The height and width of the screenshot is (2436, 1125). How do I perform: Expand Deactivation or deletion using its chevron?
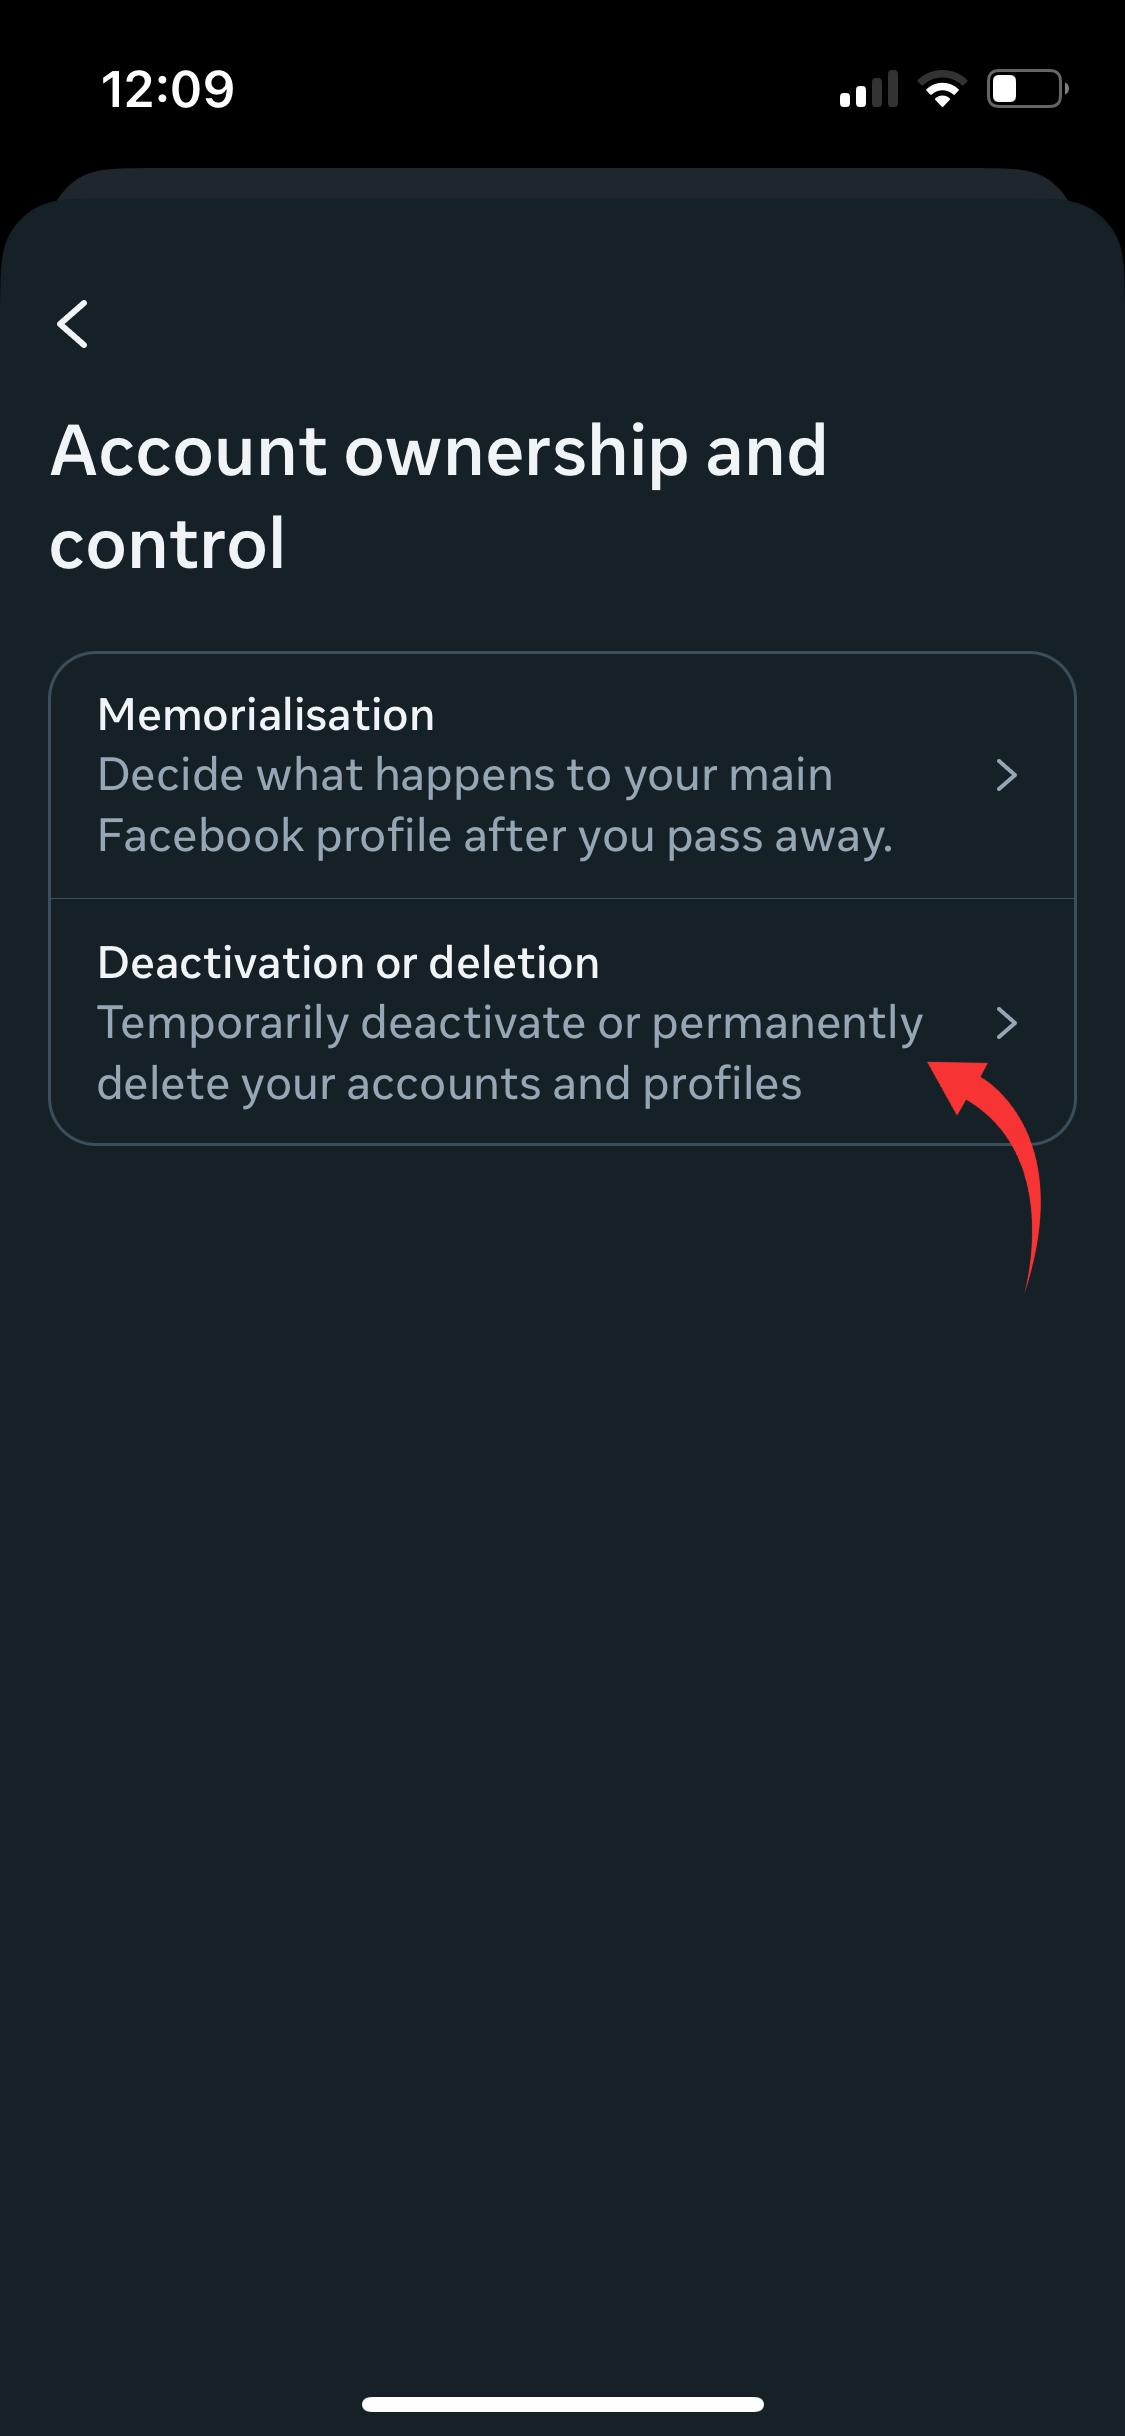click(x=1007, y=1023)
